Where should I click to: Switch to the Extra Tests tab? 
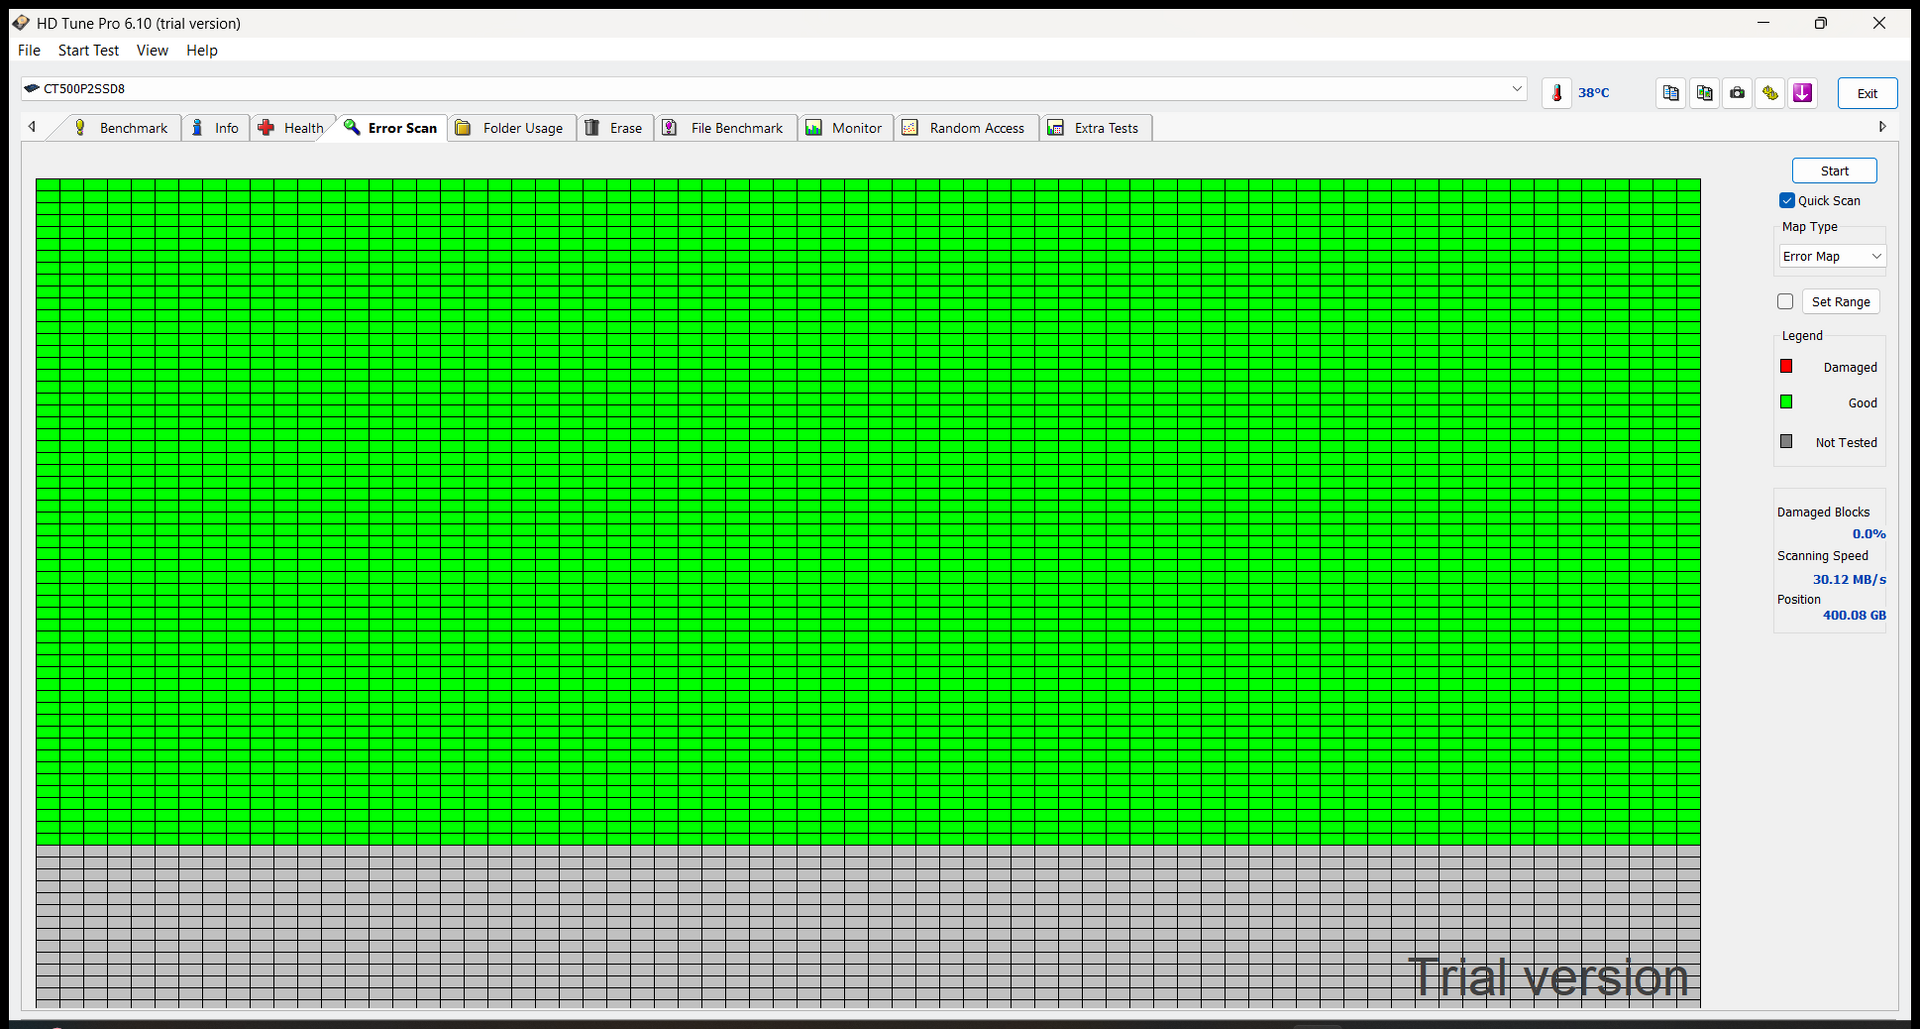click(1096, 128)
